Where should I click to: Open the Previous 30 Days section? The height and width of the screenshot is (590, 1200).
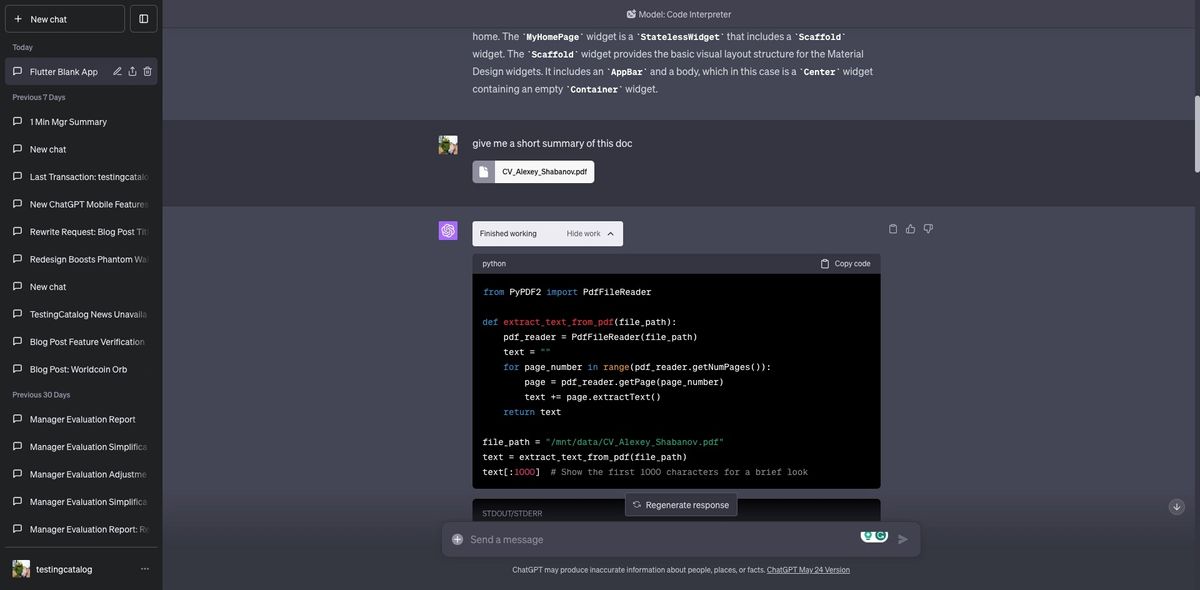click(x=40, y=392)
